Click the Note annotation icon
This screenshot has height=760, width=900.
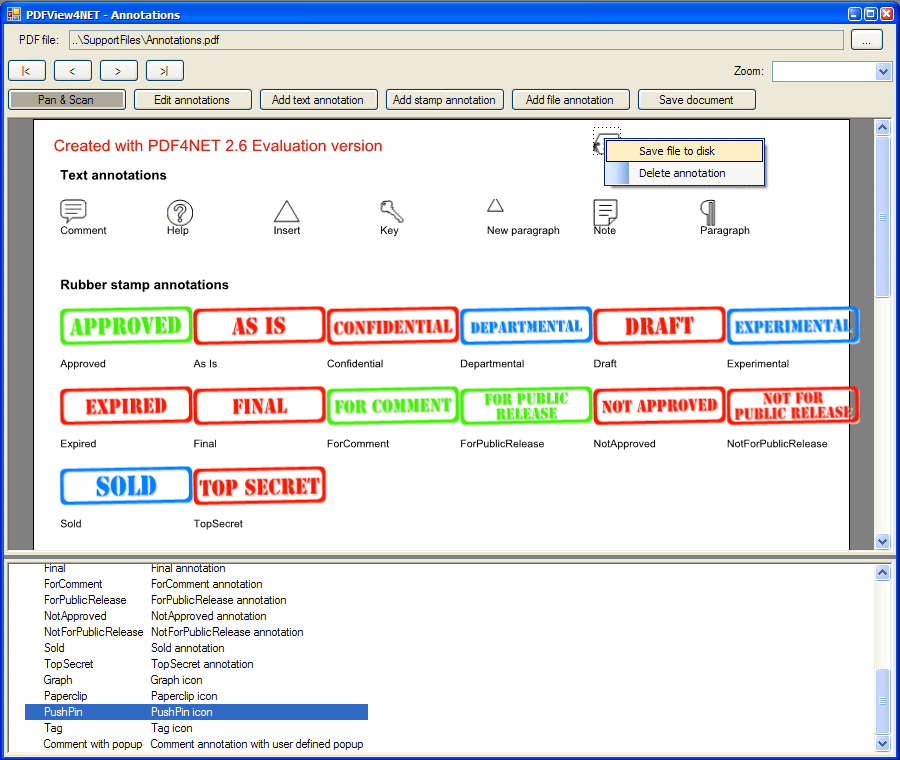[605, 212]
